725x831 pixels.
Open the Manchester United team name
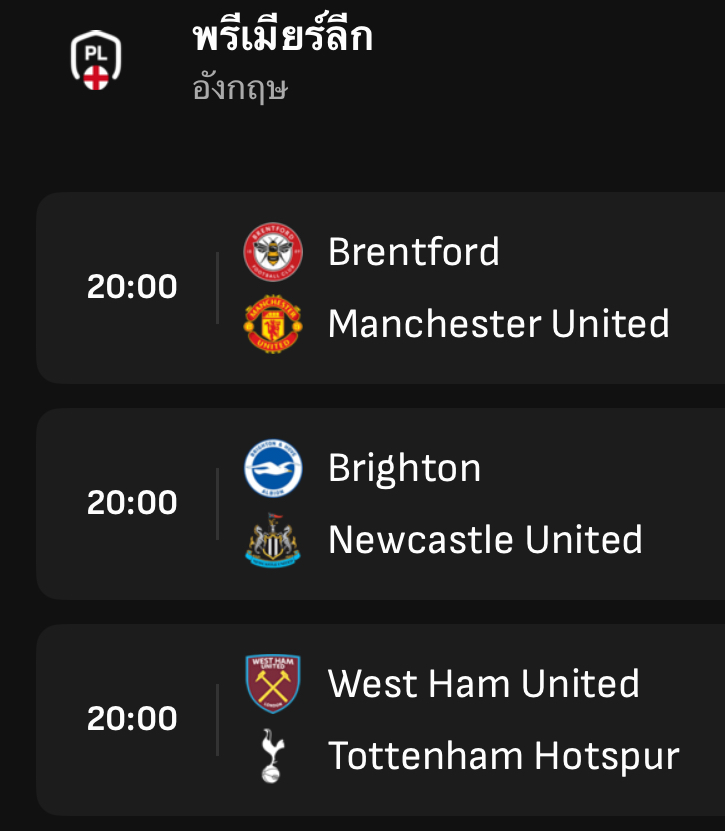(x=499, y=324)
